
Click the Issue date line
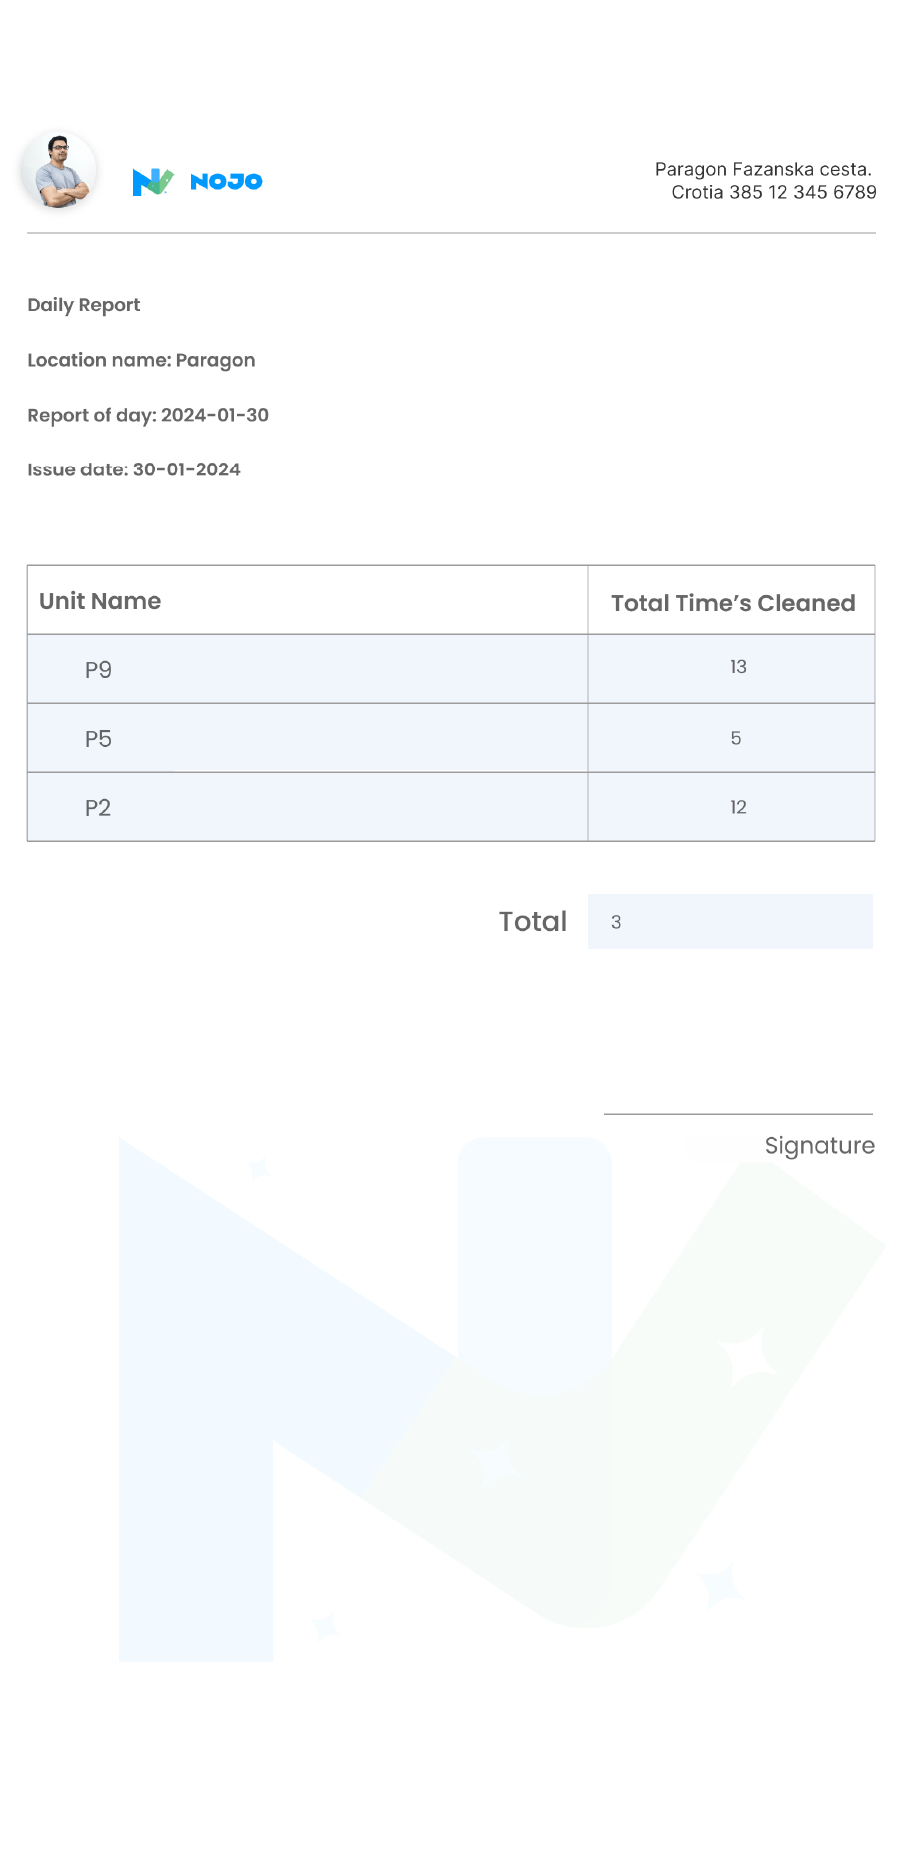pyautogui.click(x=134, y=470)
